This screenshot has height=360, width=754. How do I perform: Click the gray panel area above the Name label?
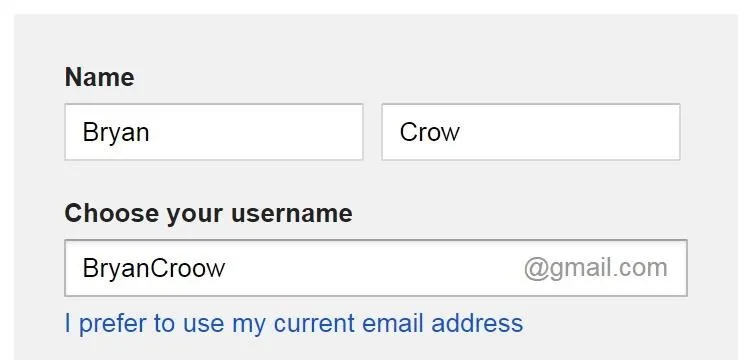point(376,38)
